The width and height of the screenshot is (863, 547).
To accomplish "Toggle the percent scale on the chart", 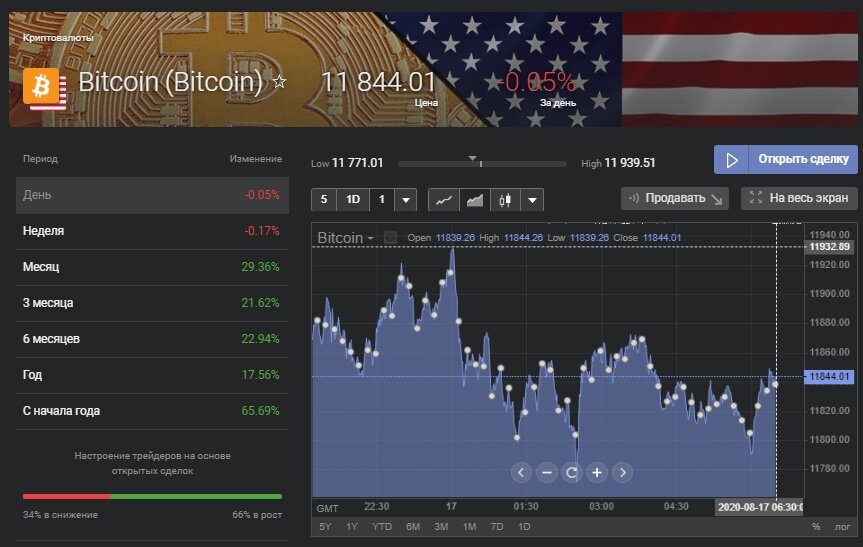I will (815, 526).
